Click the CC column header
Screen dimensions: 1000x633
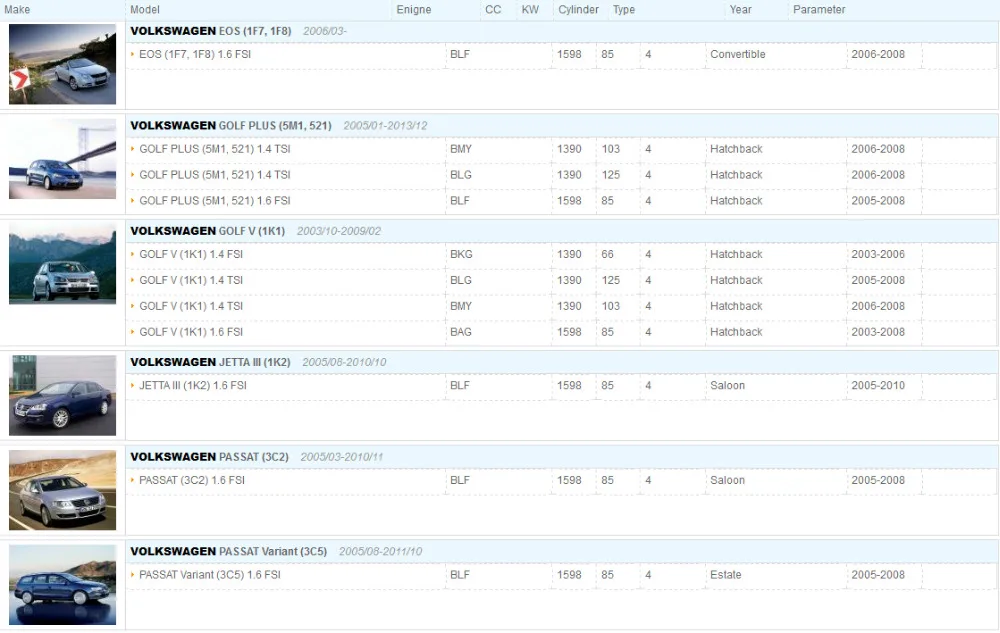coord(493,10)
